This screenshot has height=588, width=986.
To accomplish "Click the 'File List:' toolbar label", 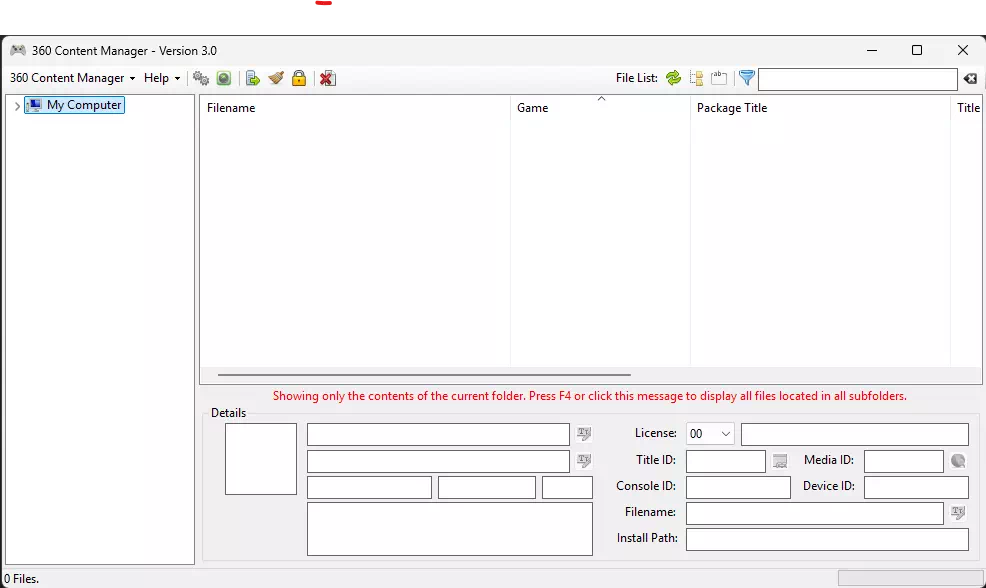I will point(636,78).
